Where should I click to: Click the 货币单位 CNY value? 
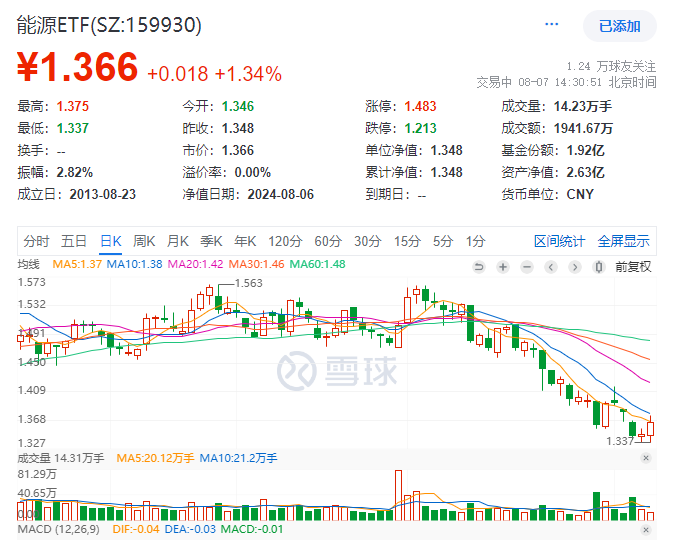580,194
